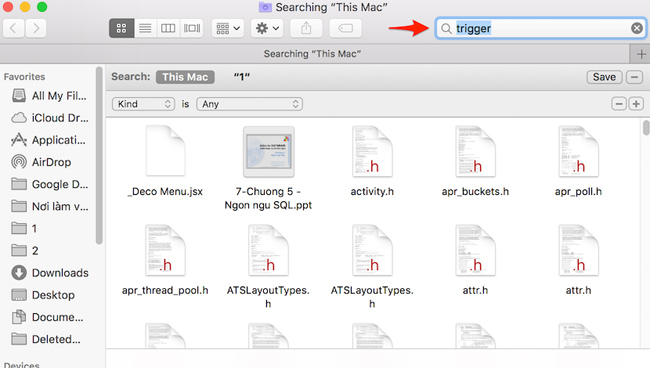This screenshot has width=650, height=368.
Task: Open the item arrangement dropdown
Action: coord(228,28)
